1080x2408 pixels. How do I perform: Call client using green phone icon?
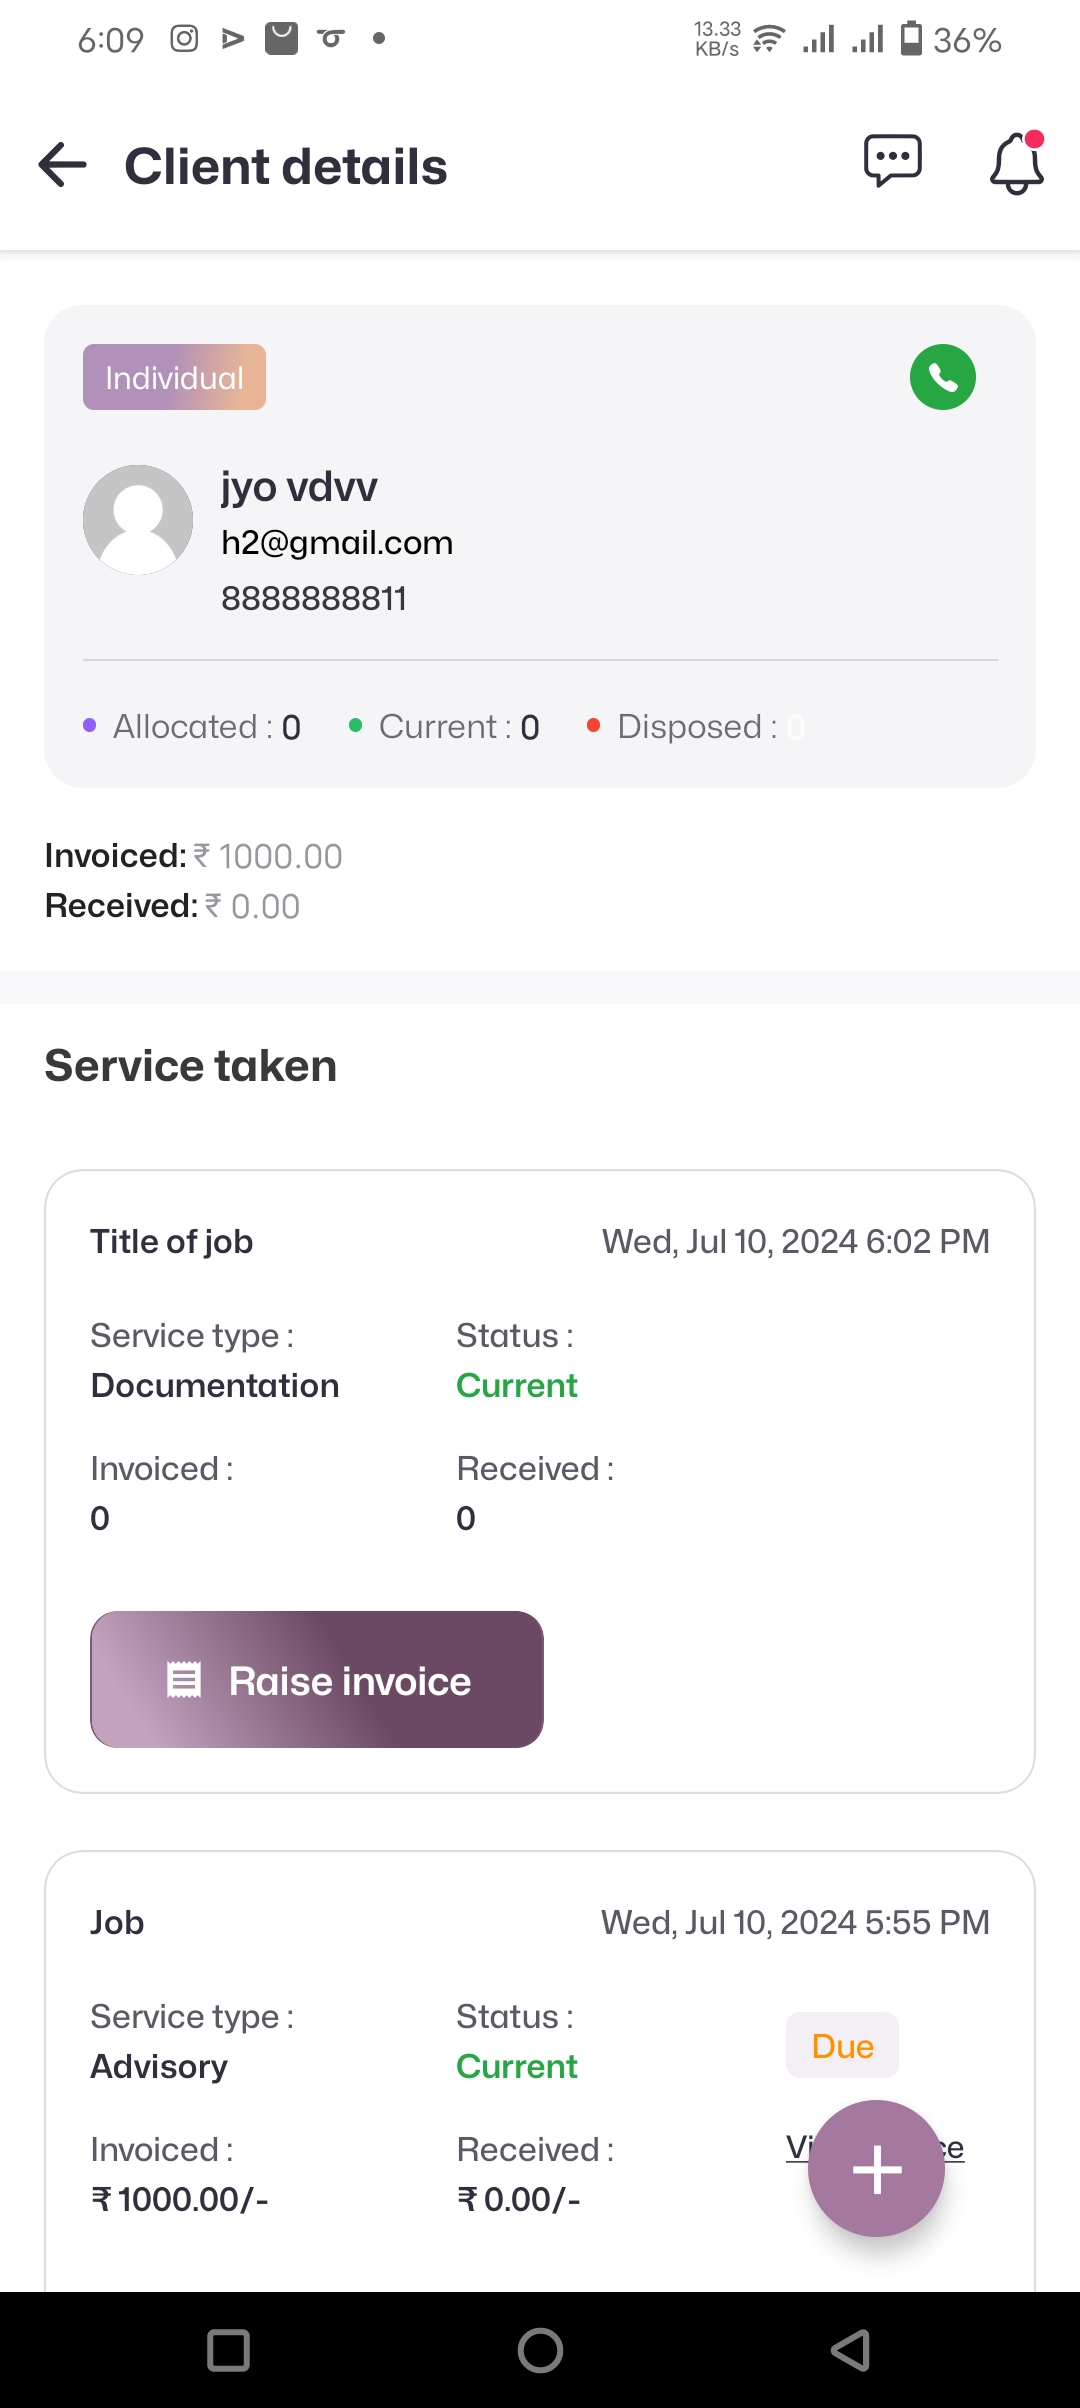(942, 377)
